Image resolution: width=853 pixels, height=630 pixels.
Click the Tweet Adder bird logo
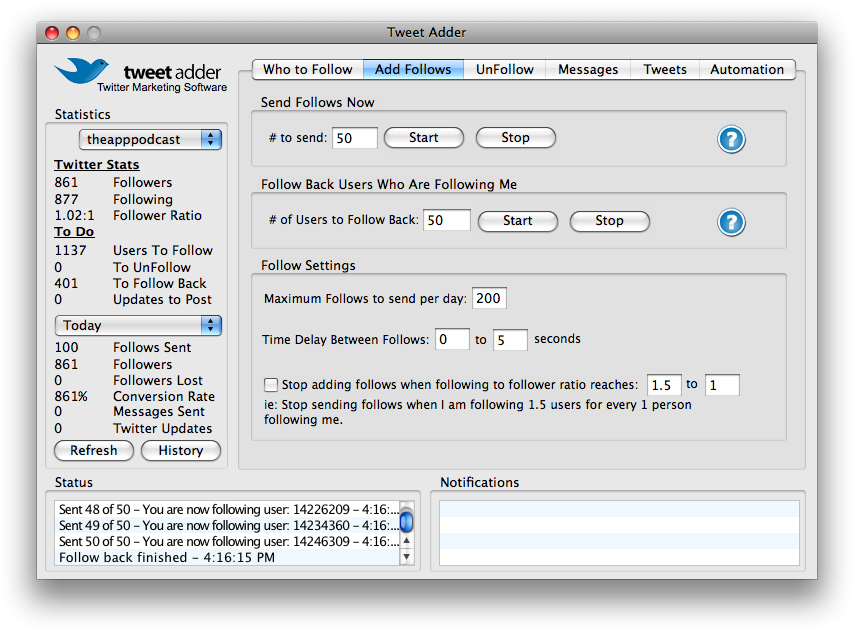(x=82, y=71)
